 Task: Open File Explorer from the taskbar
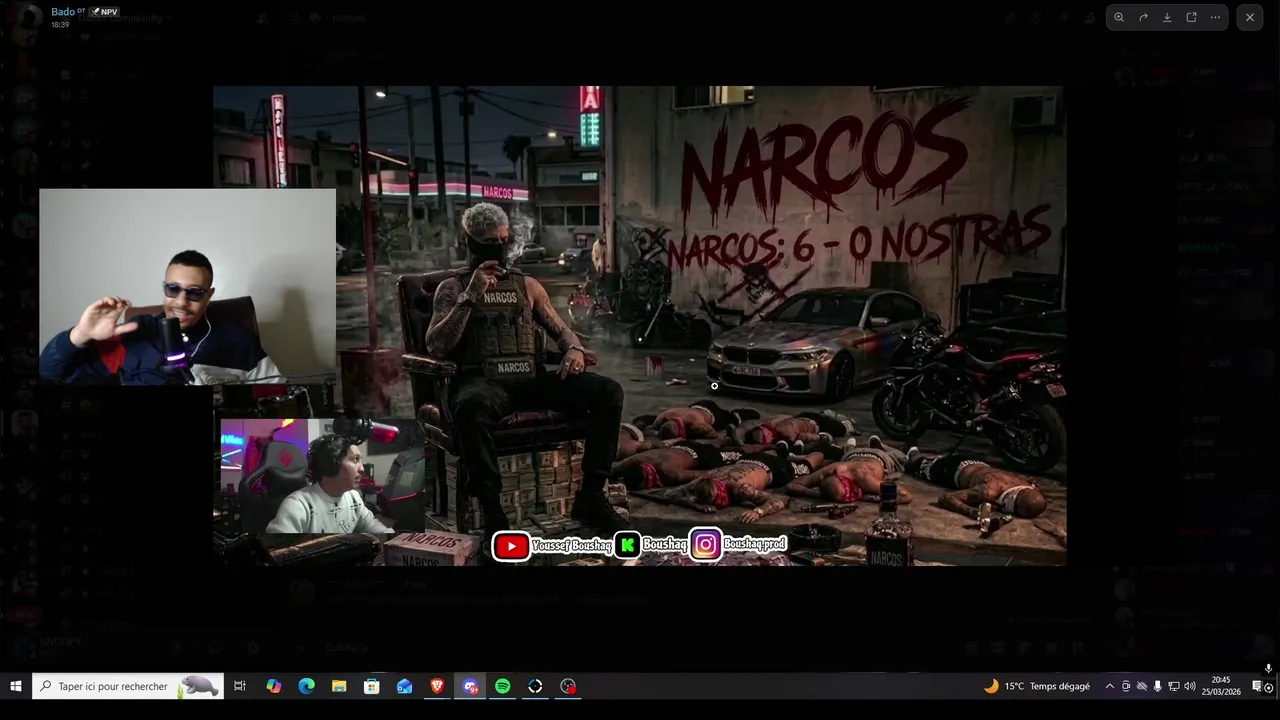[339, 686]
